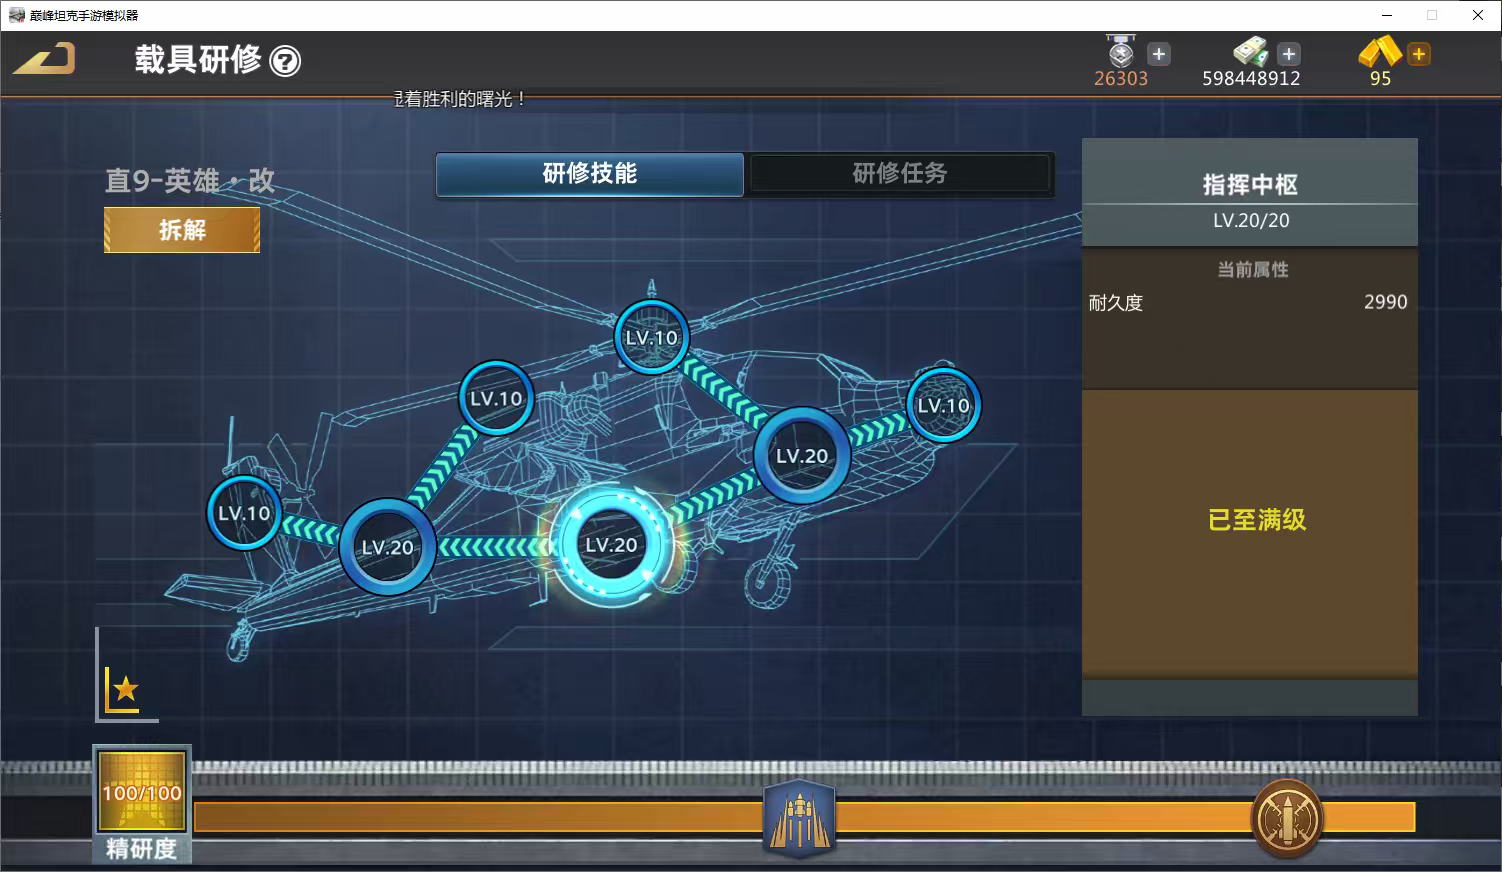Switch to the 研修任务 tab

pos(900,174)
